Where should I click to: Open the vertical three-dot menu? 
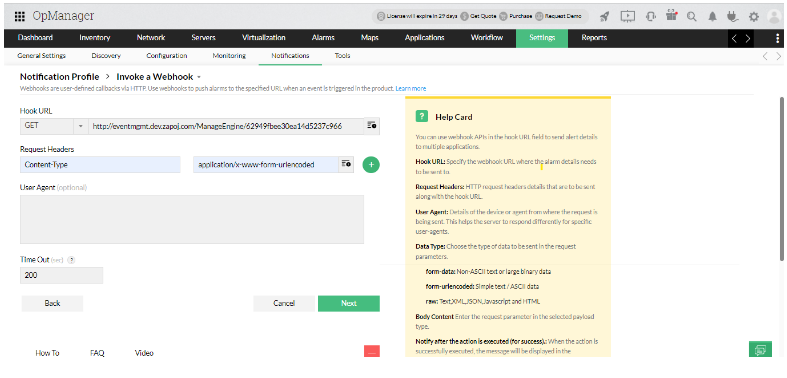(x=777, y=38)
